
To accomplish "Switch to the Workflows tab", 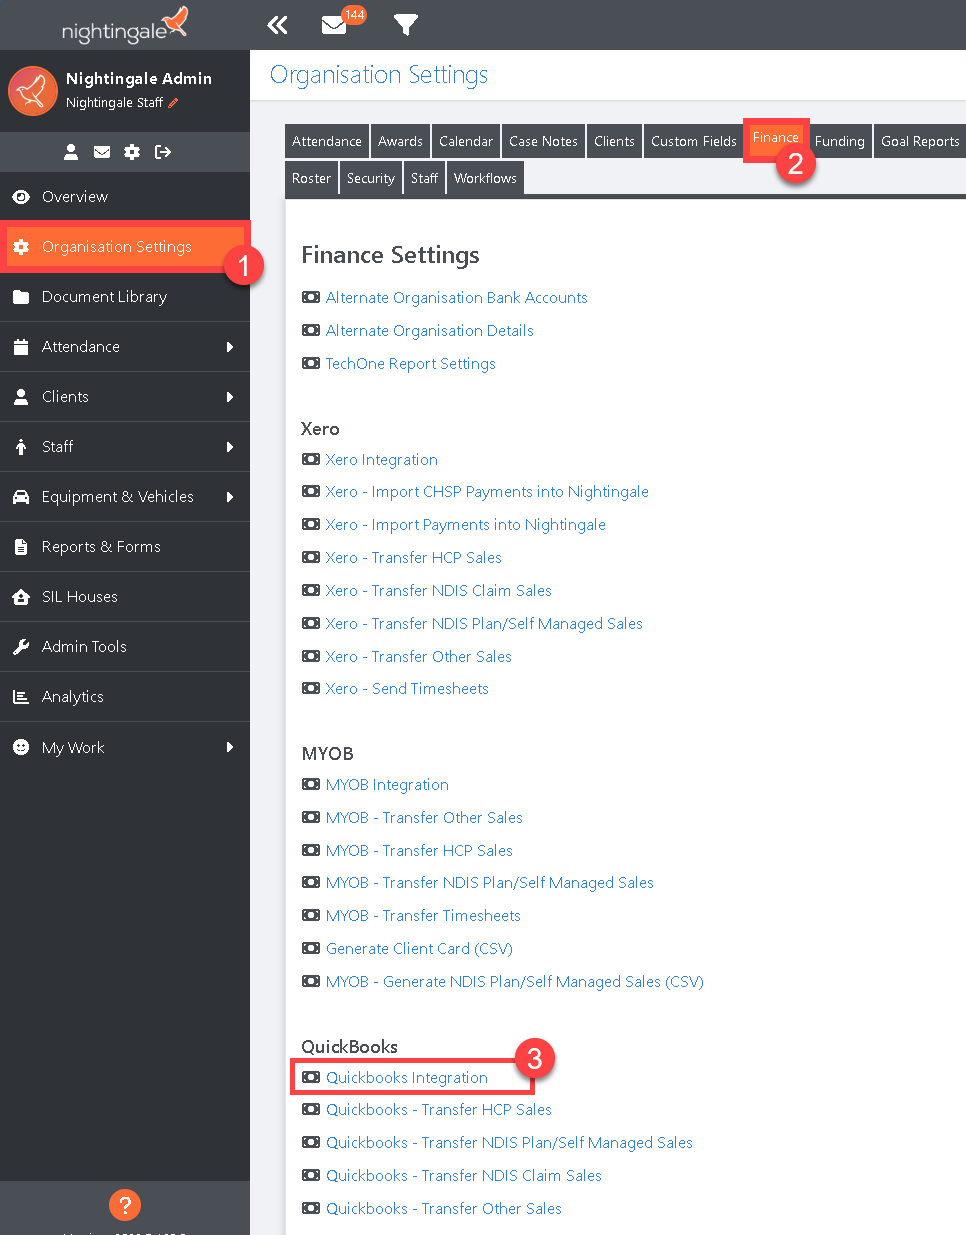I will click(x=485, y=178).
